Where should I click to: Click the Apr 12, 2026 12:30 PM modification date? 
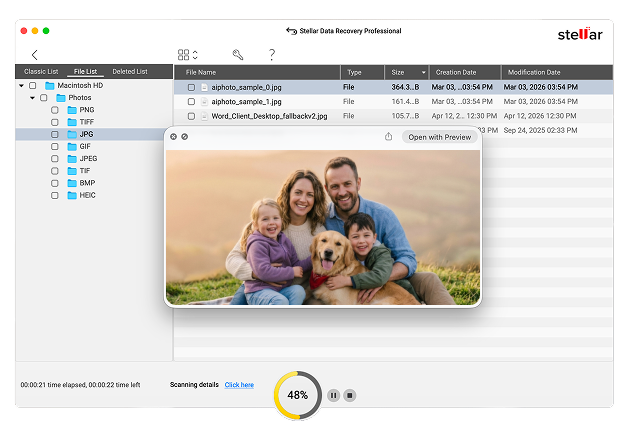point(540,116)
